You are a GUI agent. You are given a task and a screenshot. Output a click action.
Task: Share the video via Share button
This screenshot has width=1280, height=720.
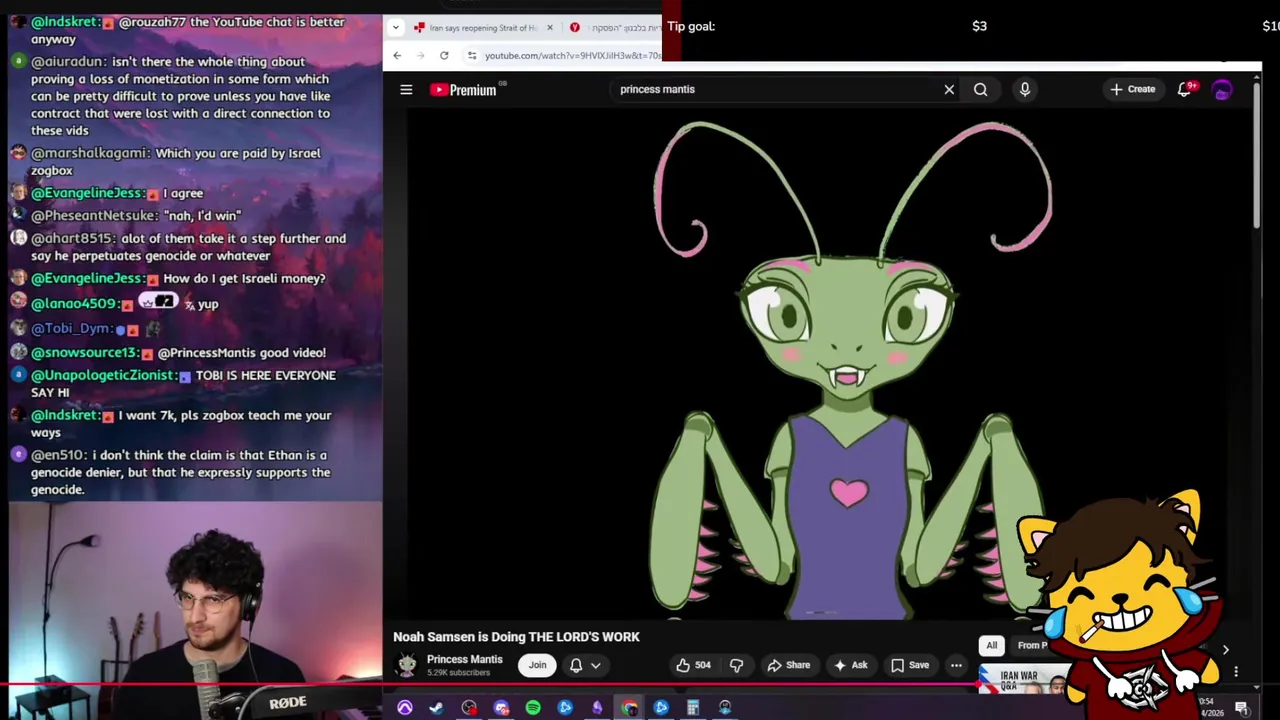(788, 665)
